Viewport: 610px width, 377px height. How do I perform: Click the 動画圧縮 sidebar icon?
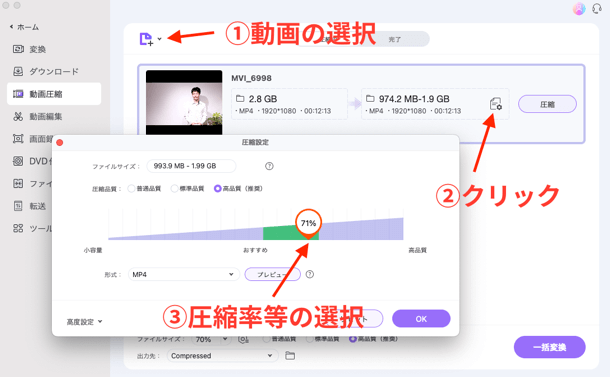pyautogui.click(x=18, y=94)
